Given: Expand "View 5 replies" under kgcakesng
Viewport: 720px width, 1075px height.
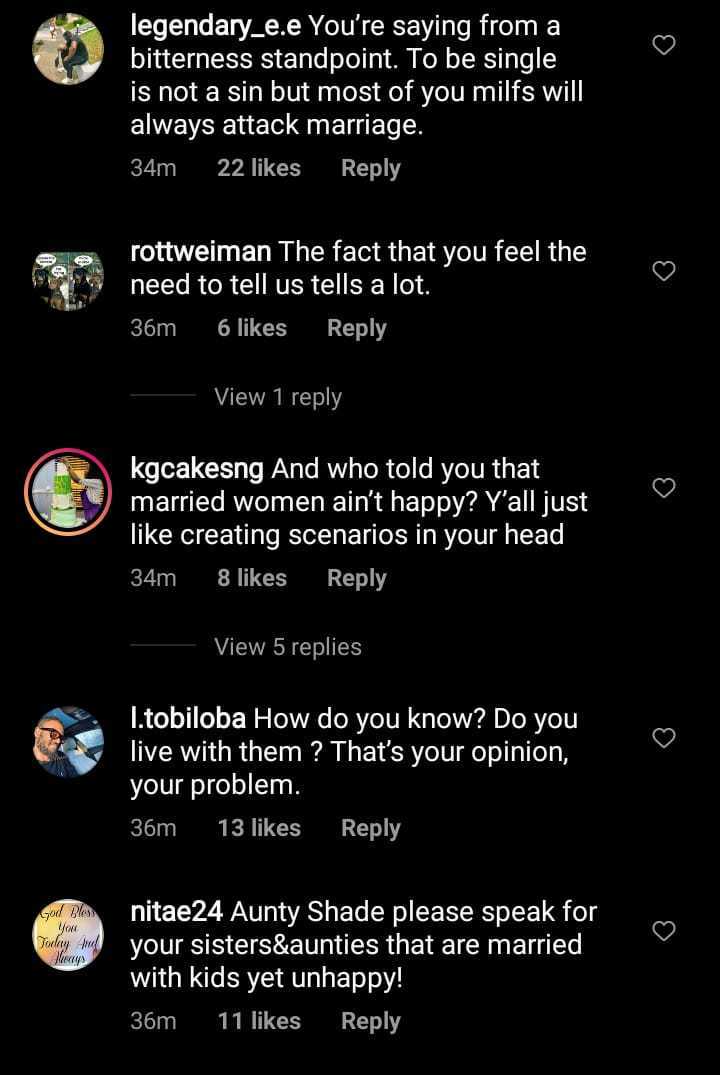Looking at the screenshot, I should coord(288,647).
